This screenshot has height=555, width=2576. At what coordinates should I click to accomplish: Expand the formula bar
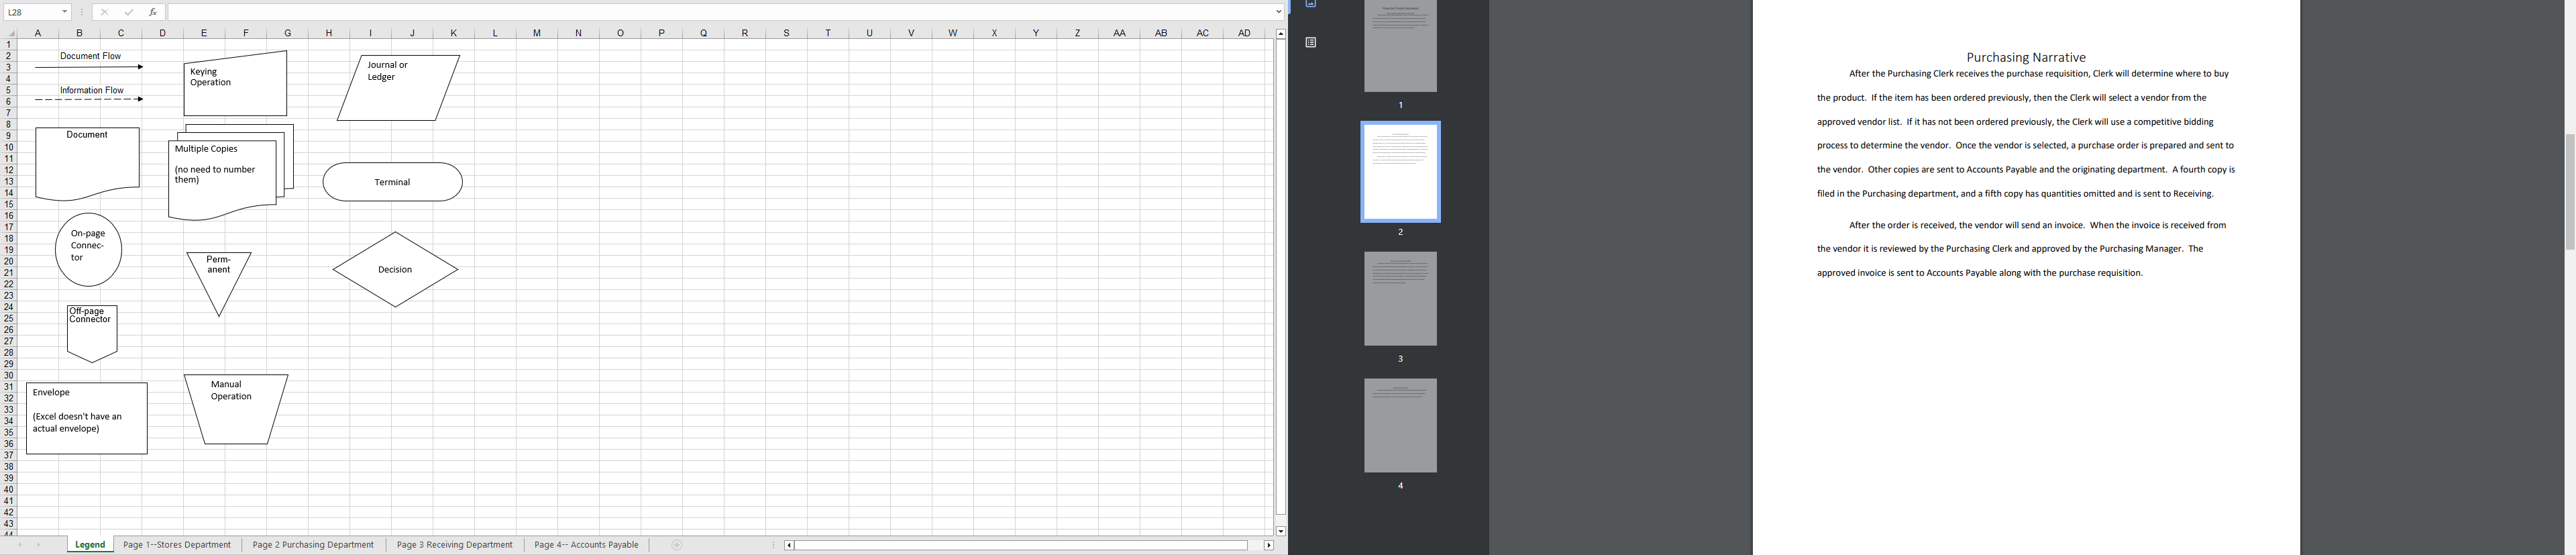tap(1279, 12)
